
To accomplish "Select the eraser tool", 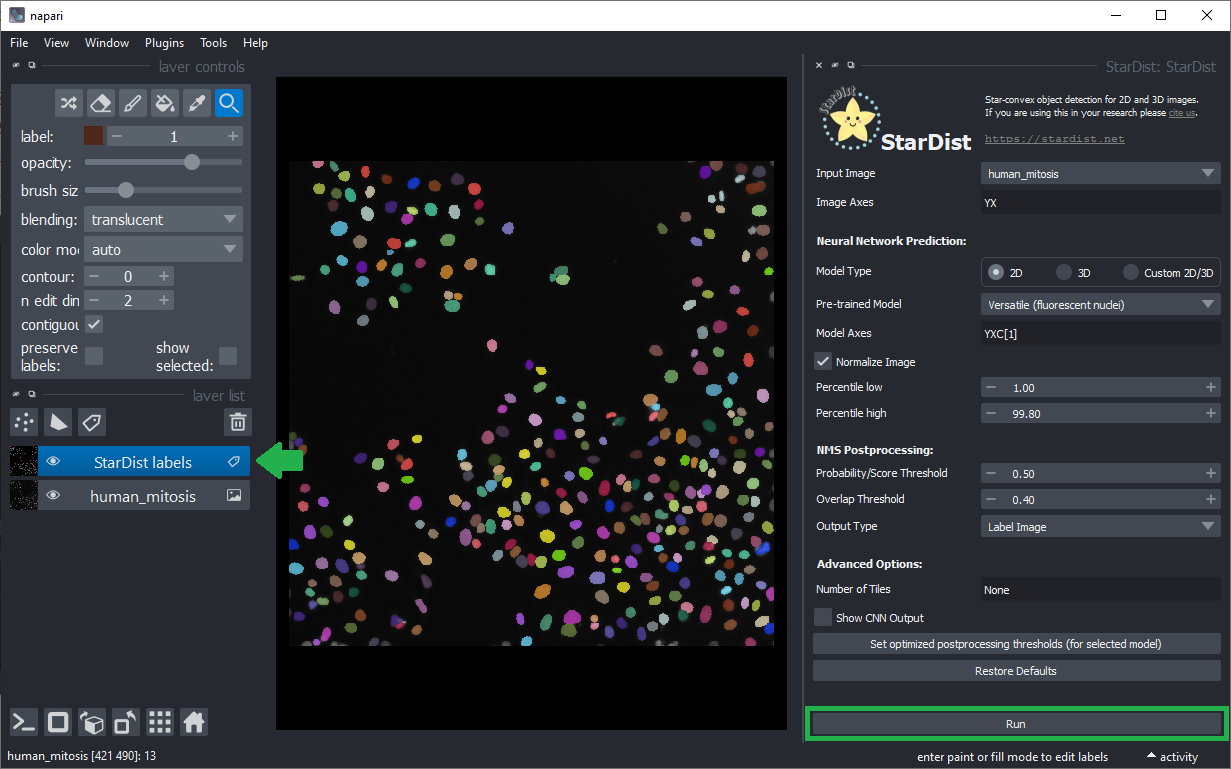I will [100, 103].
